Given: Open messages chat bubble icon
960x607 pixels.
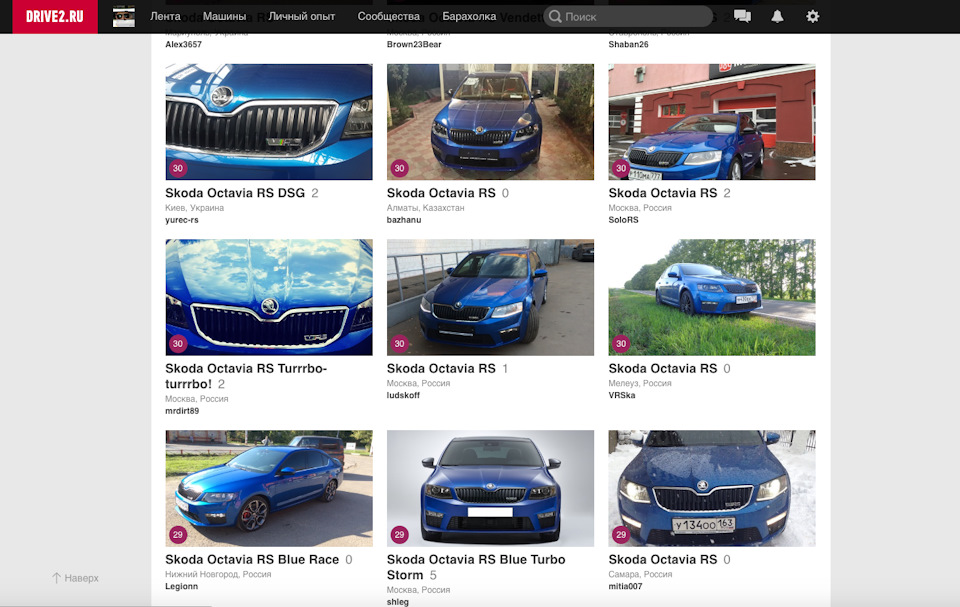Looking at the screenshot, I should pos(742,17).
